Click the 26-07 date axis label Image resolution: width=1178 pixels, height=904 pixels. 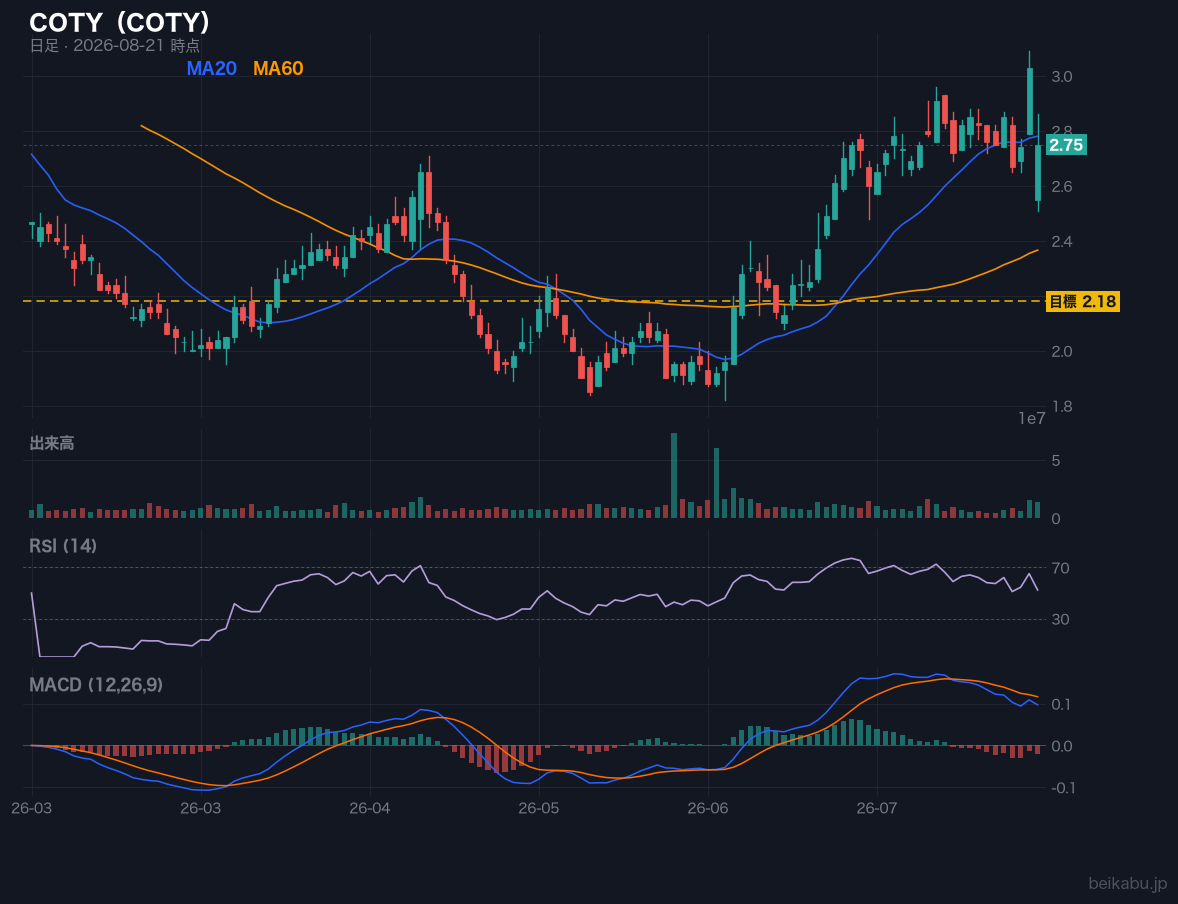pos(877,809)
